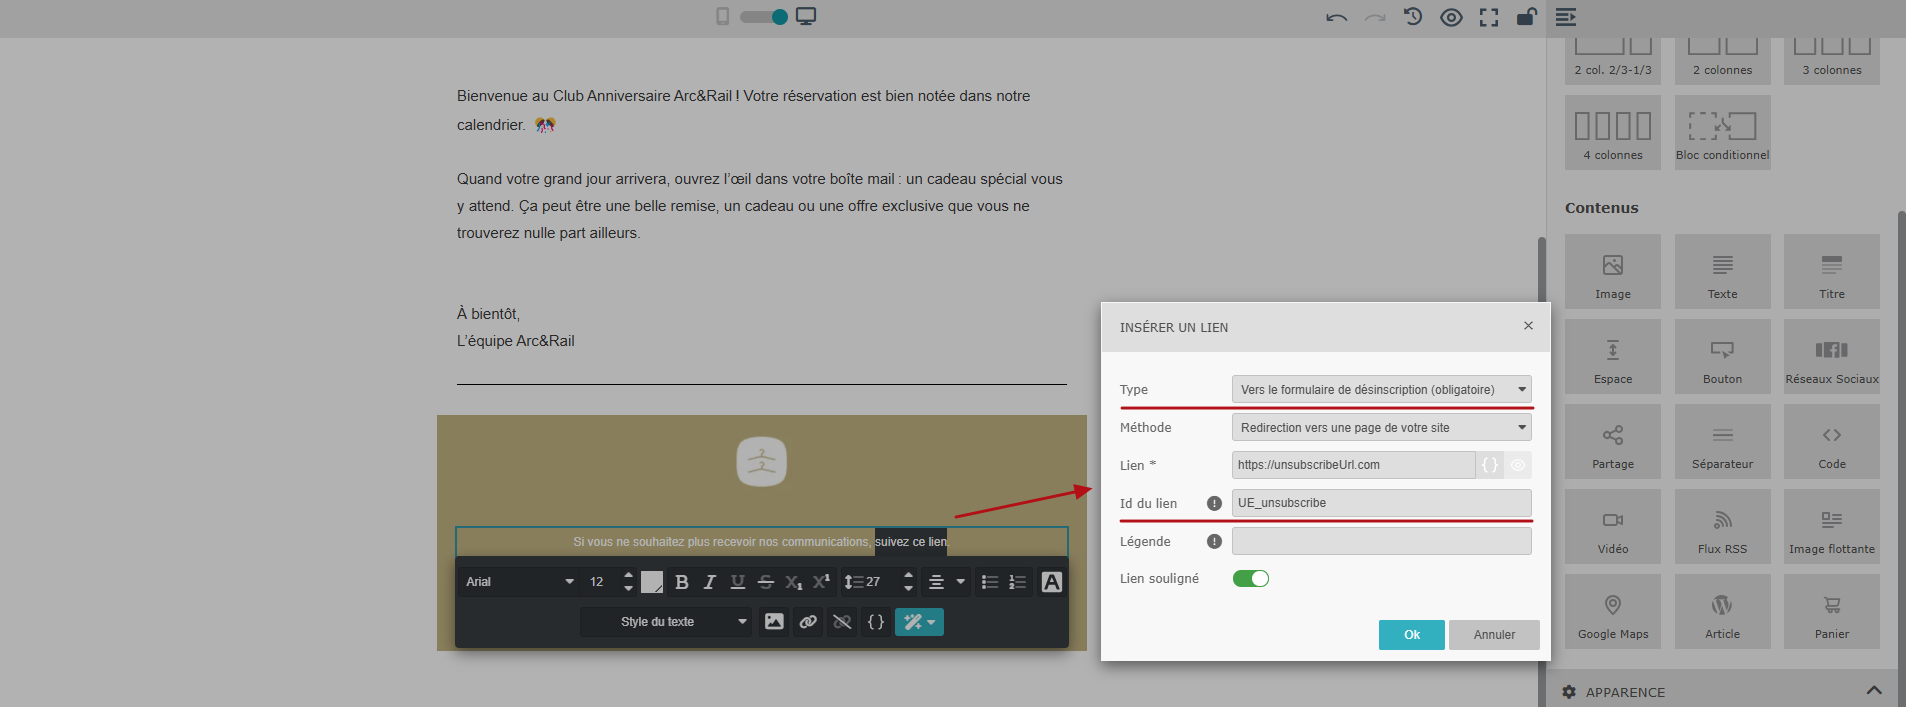Open the magic wand tools dropdown
The height and width of the screenshot is (707, 1906).
919,622
